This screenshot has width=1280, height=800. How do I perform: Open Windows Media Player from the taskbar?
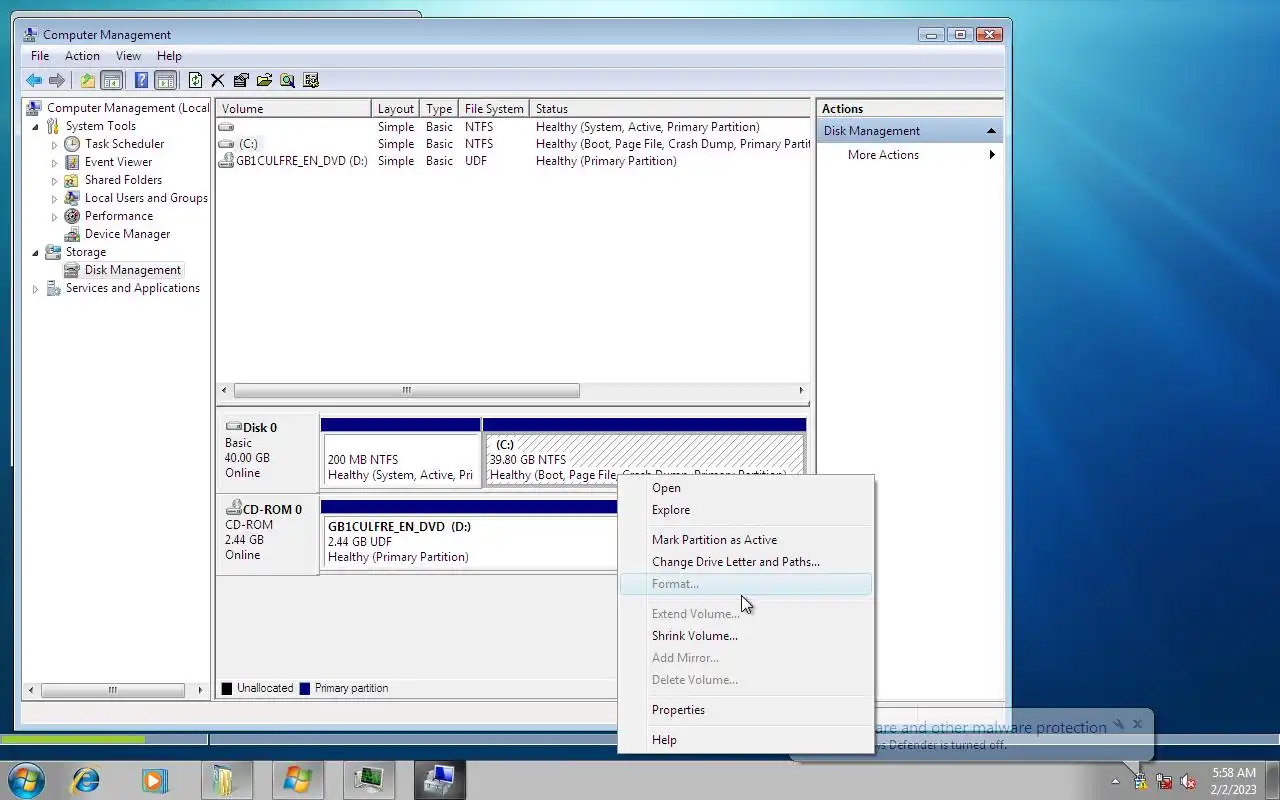click(x=154, y=779)
